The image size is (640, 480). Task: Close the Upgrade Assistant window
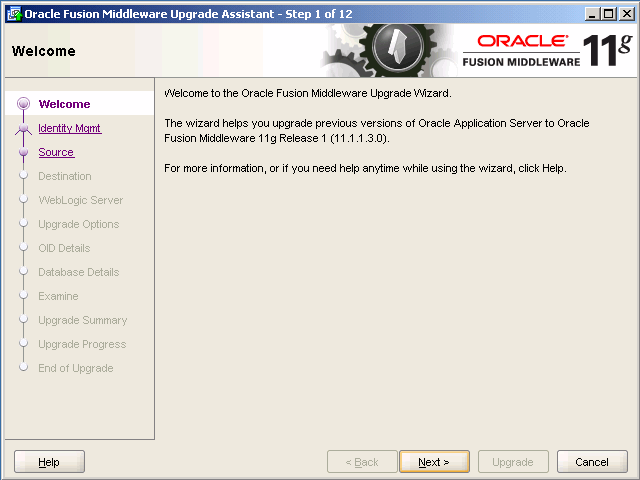[x=627, y=14]
